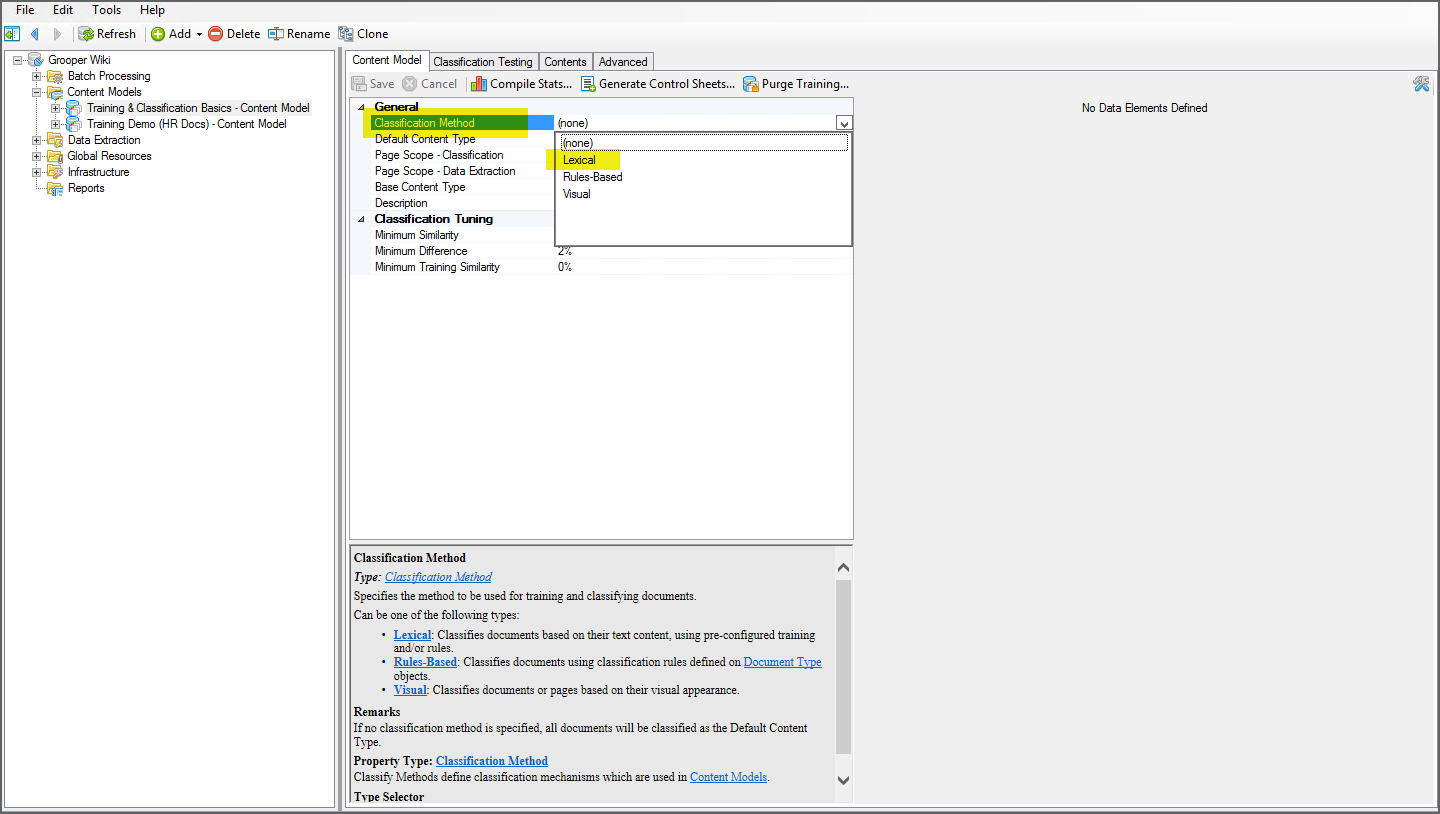Select Lexical from the dropdown list
The width and height of the screenshot is (1440, 814).
point(579,160)
